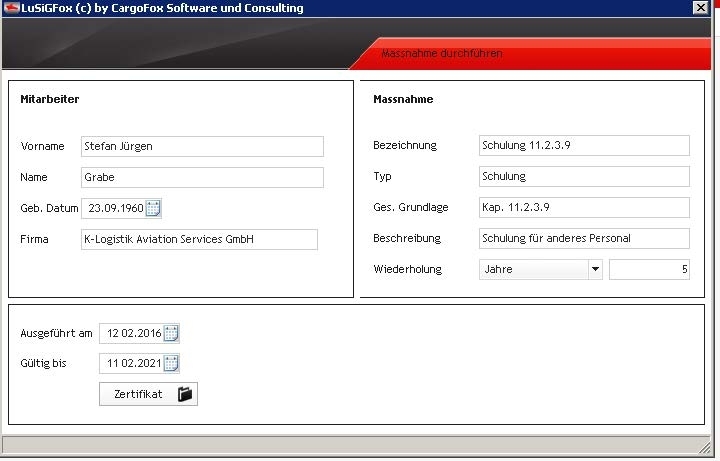Click the Ges. Grundlage label
Viewport: 720px width, 461px height.
click(411, 208)
